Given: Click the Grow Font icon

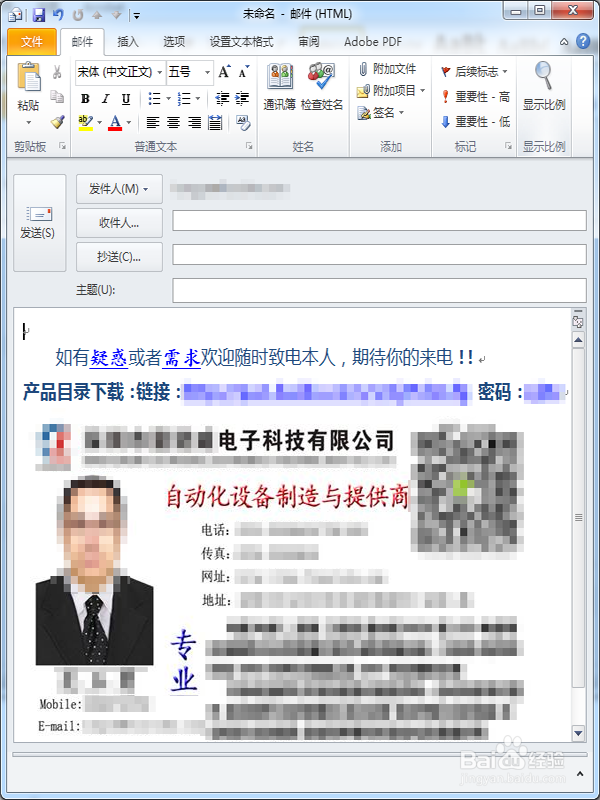Looking at the screenshot, I should pos(224,72).
